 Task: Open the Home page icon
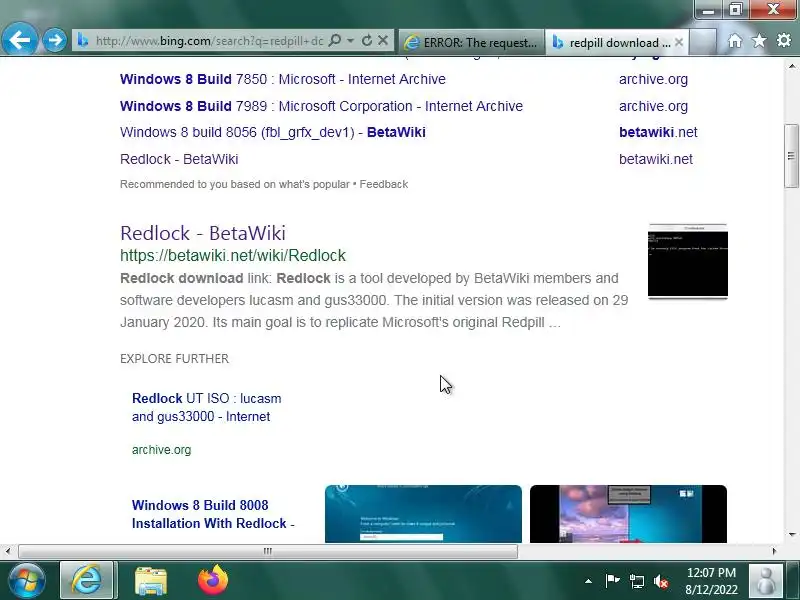735,40
